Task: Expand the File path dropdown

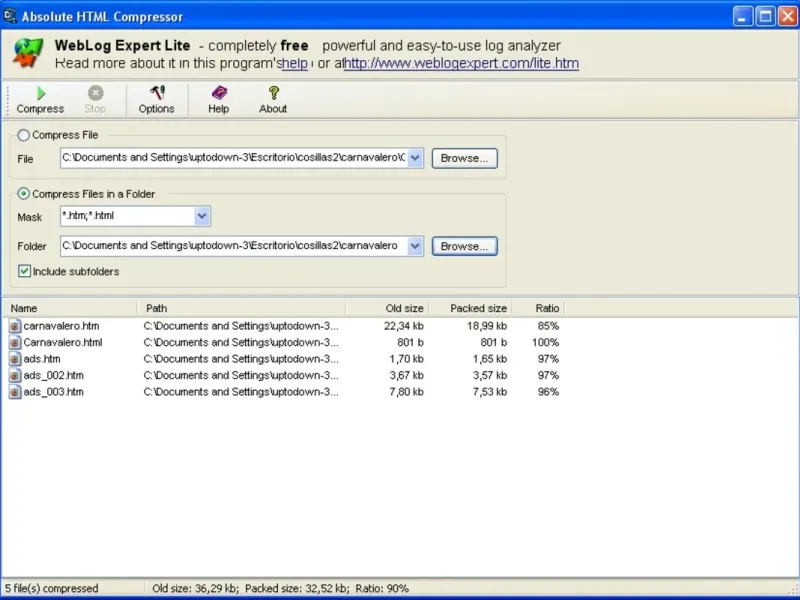Action: [415, 158]
